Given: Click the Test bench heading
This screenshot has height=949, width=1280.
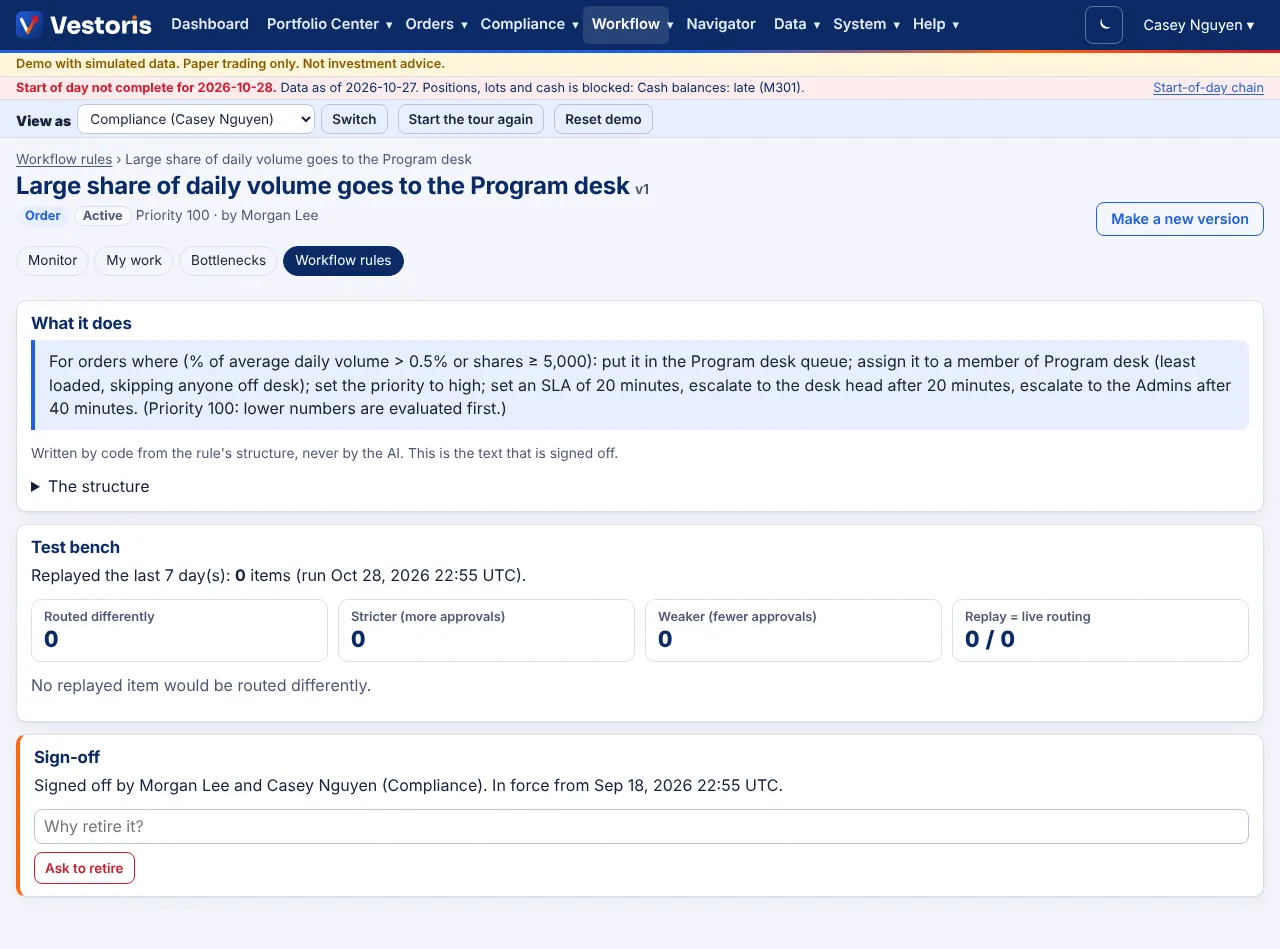Looking at the screenshot, I should (x=75, y=547).
